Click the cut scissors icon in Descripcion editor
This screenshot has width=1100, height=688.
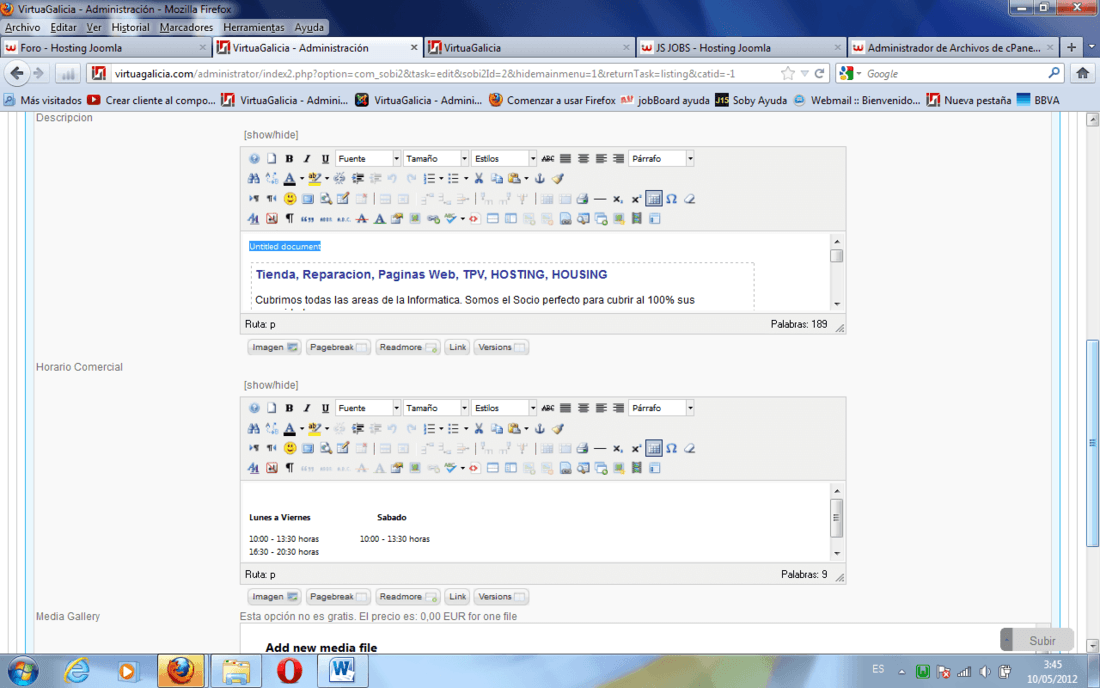click(x=478, y=179)
